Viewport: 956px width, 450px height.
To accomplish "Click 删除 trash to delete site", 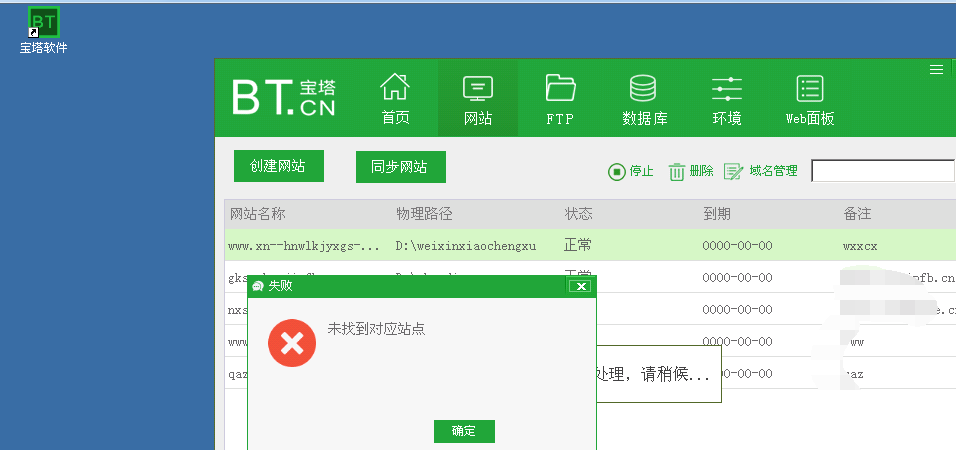I will (x=691, y=171).
